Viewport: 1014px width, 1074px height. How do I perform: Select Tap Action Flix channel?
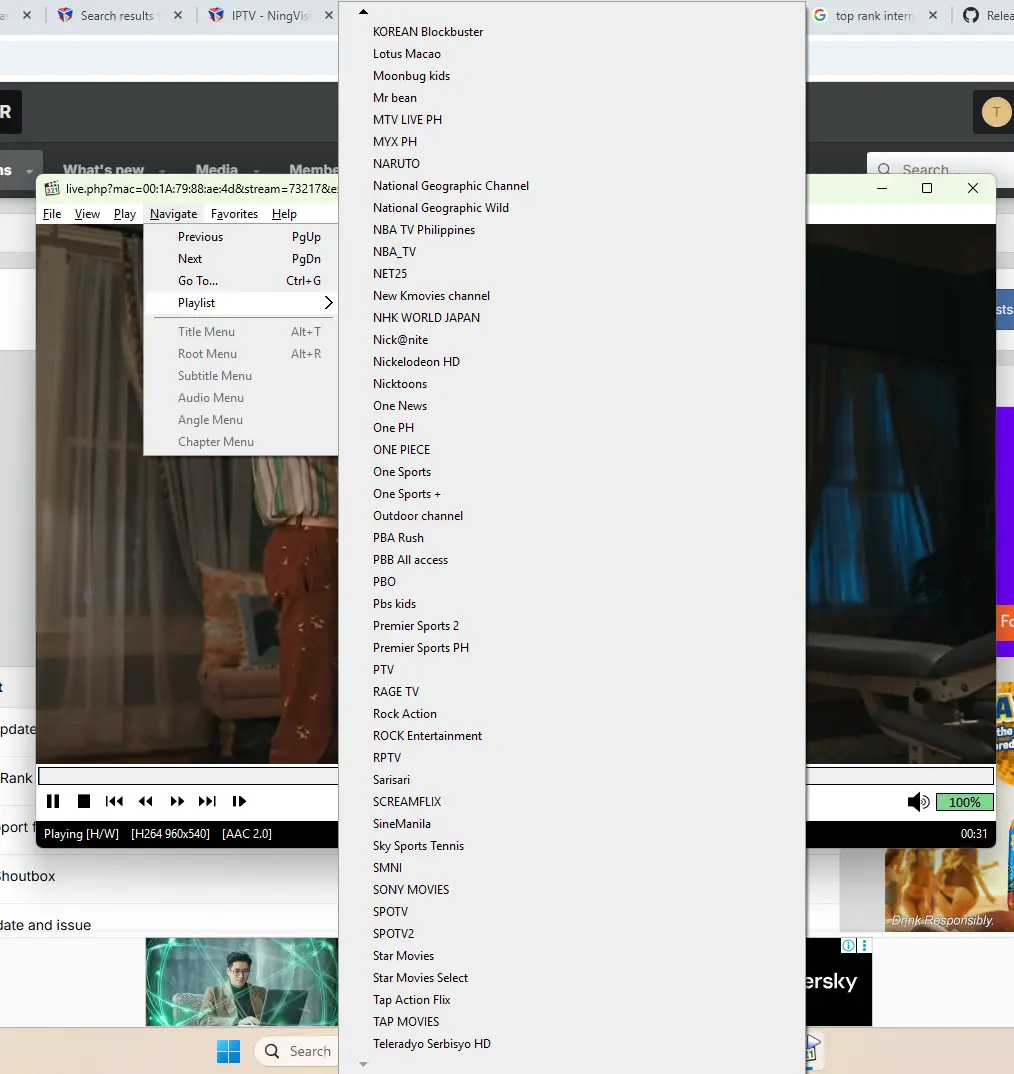pyautogui.click(x=411, y=999)
